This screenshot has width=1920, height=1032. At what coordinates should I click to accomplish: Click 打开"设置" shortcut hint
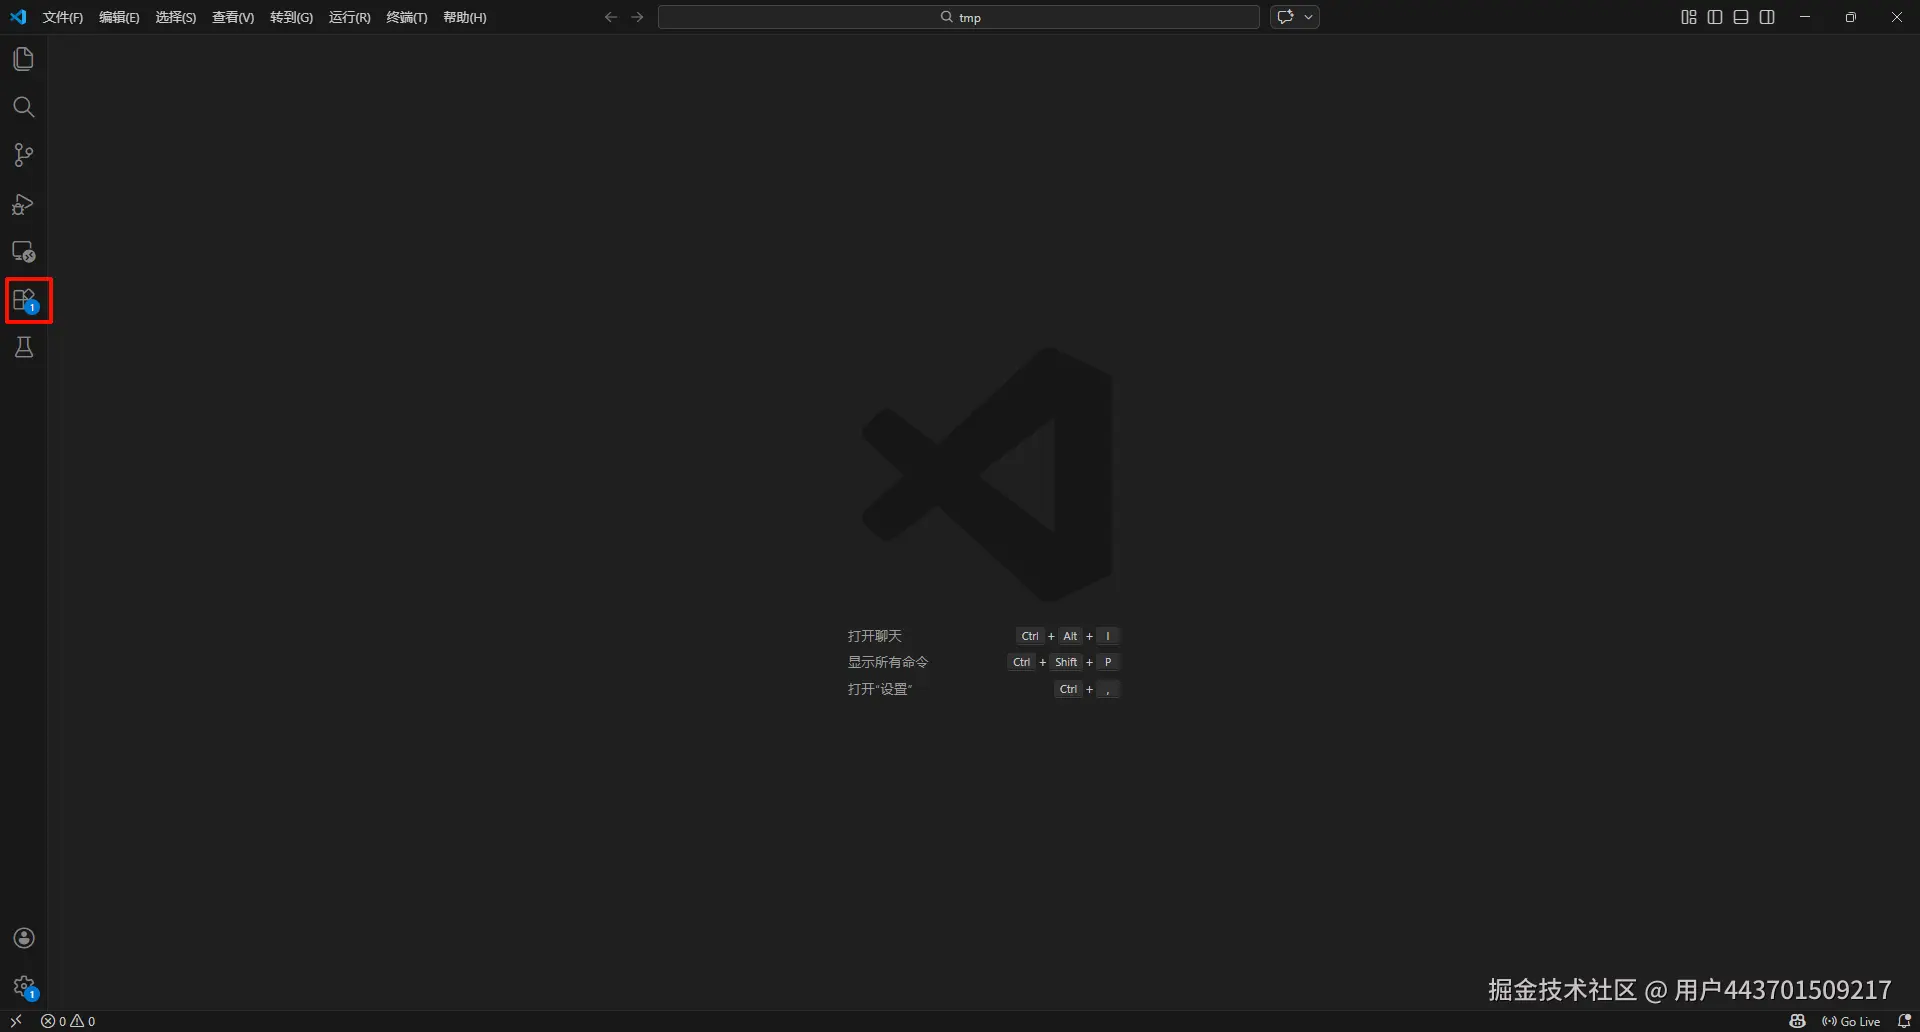(880, 689)
